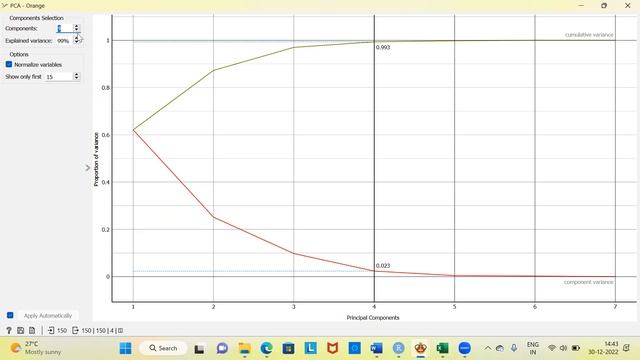
Task: Click the OneDrive cloud tray icon
Action: pyautogui.click(x=500, y=348)
